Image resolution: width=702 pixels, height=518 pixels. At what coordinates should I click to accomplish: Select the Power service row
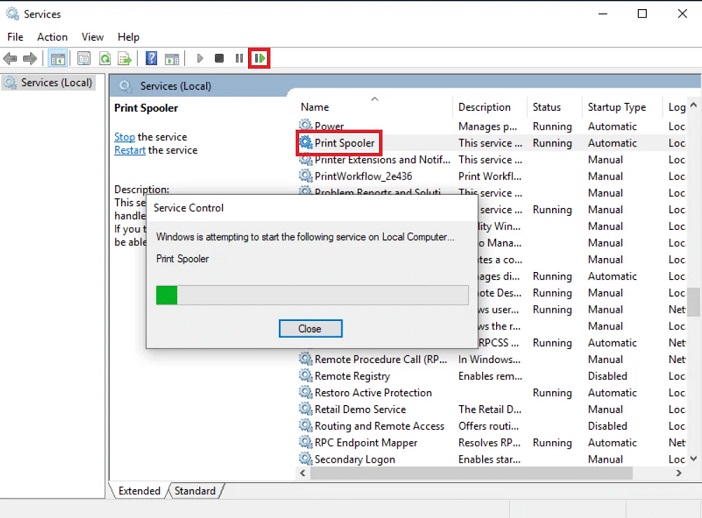[x=492, y=126]
